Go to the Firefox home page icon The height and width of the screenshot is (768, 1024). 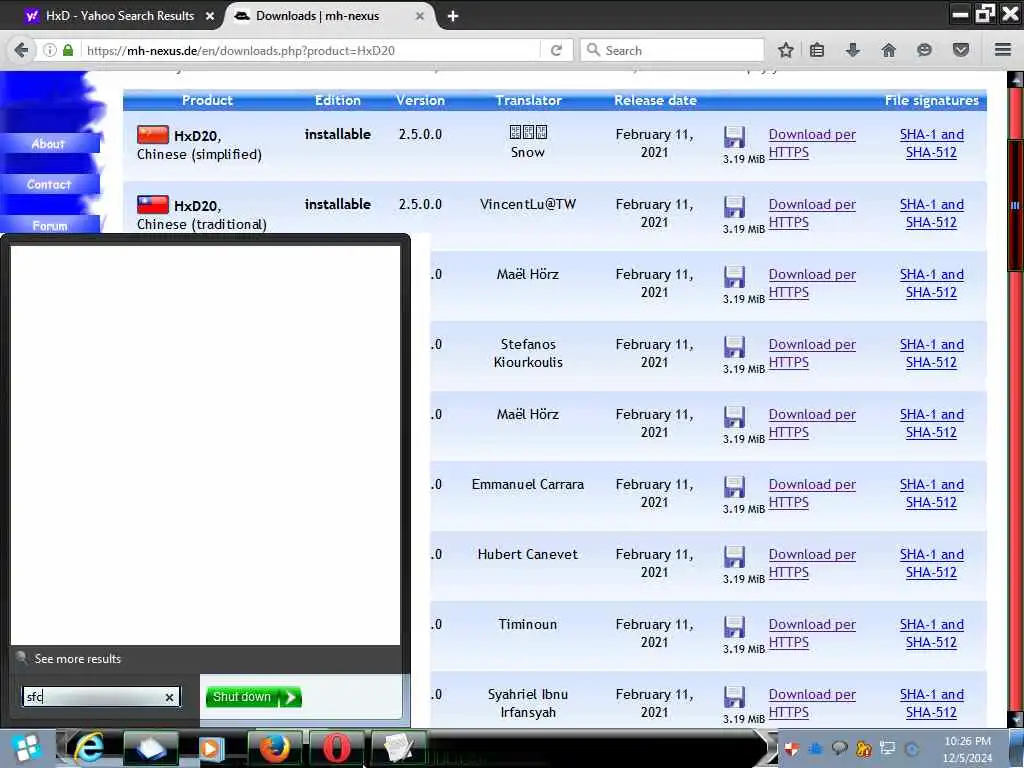[888, 50]
